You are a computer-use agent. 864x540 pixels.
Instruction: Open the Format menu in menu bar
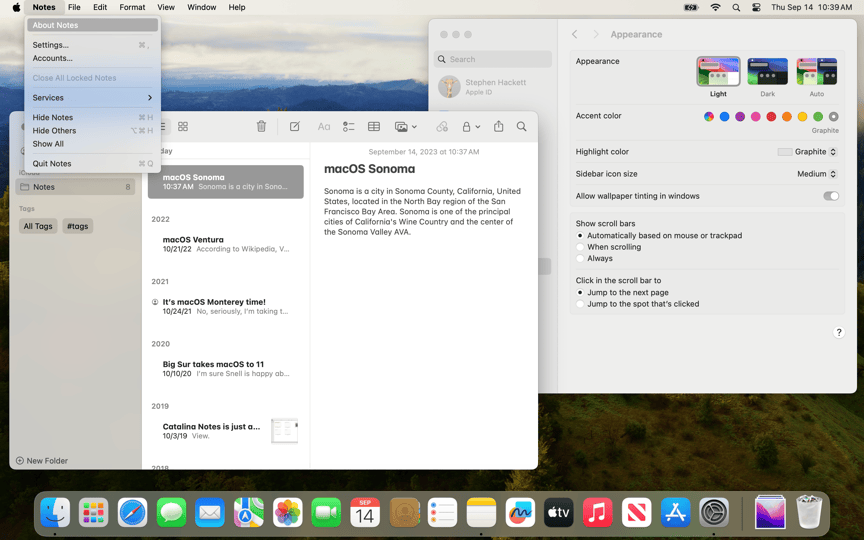(x=132, y=7)
